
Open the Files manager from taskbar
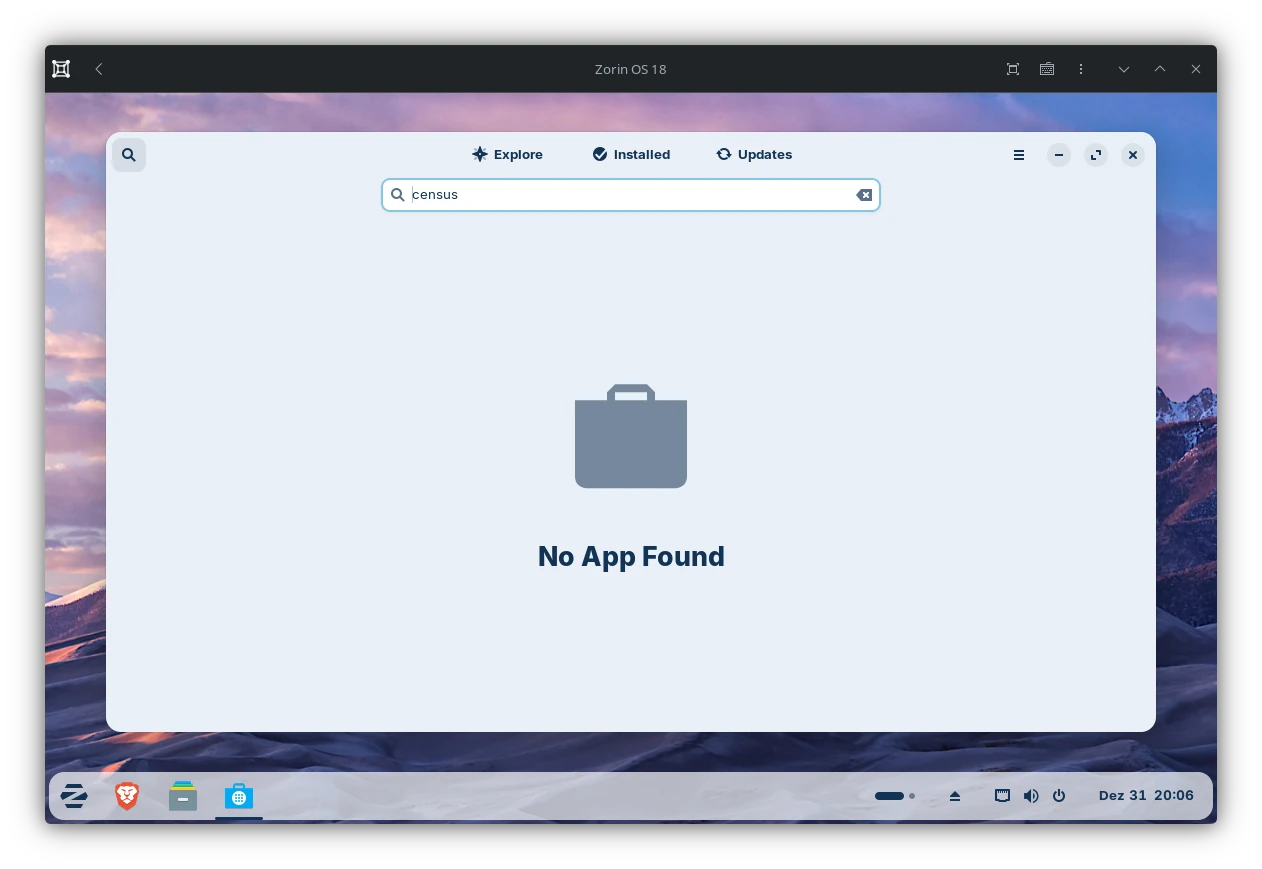point(183,796)
